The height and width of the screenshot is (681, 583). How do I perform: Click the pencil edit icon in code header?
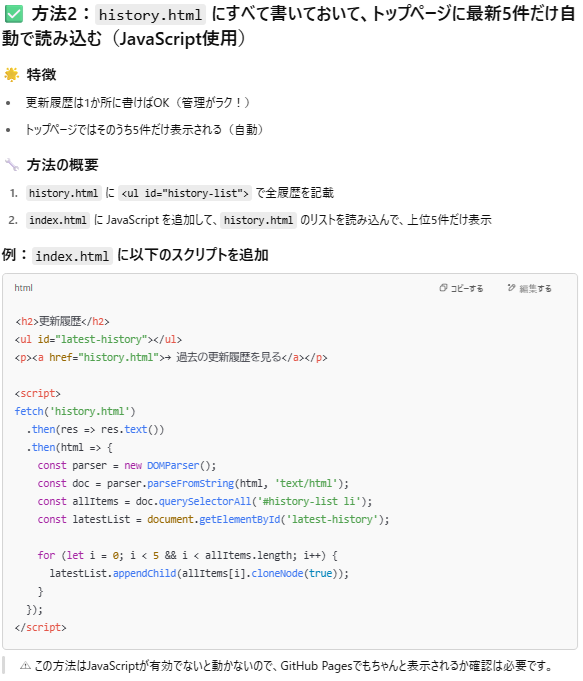(x=511, y=288)
